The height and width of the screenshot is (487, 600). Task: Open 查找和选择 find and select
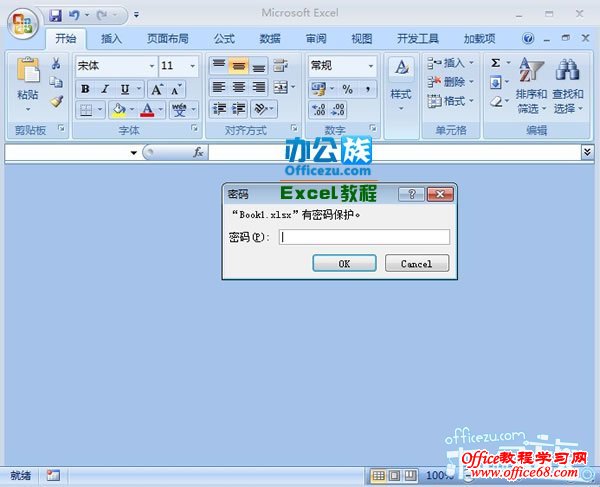pos(568,86)
